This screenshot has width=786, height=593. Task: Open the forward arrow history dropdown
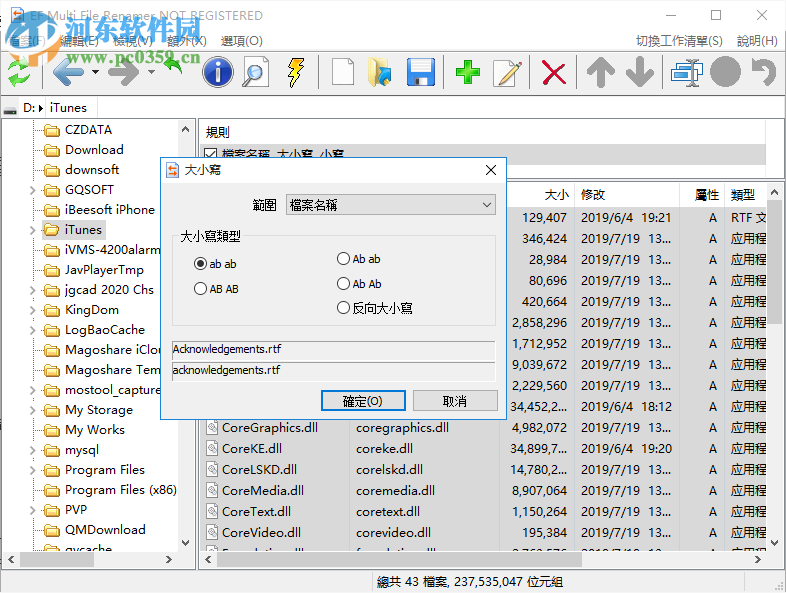coord(151,72)
